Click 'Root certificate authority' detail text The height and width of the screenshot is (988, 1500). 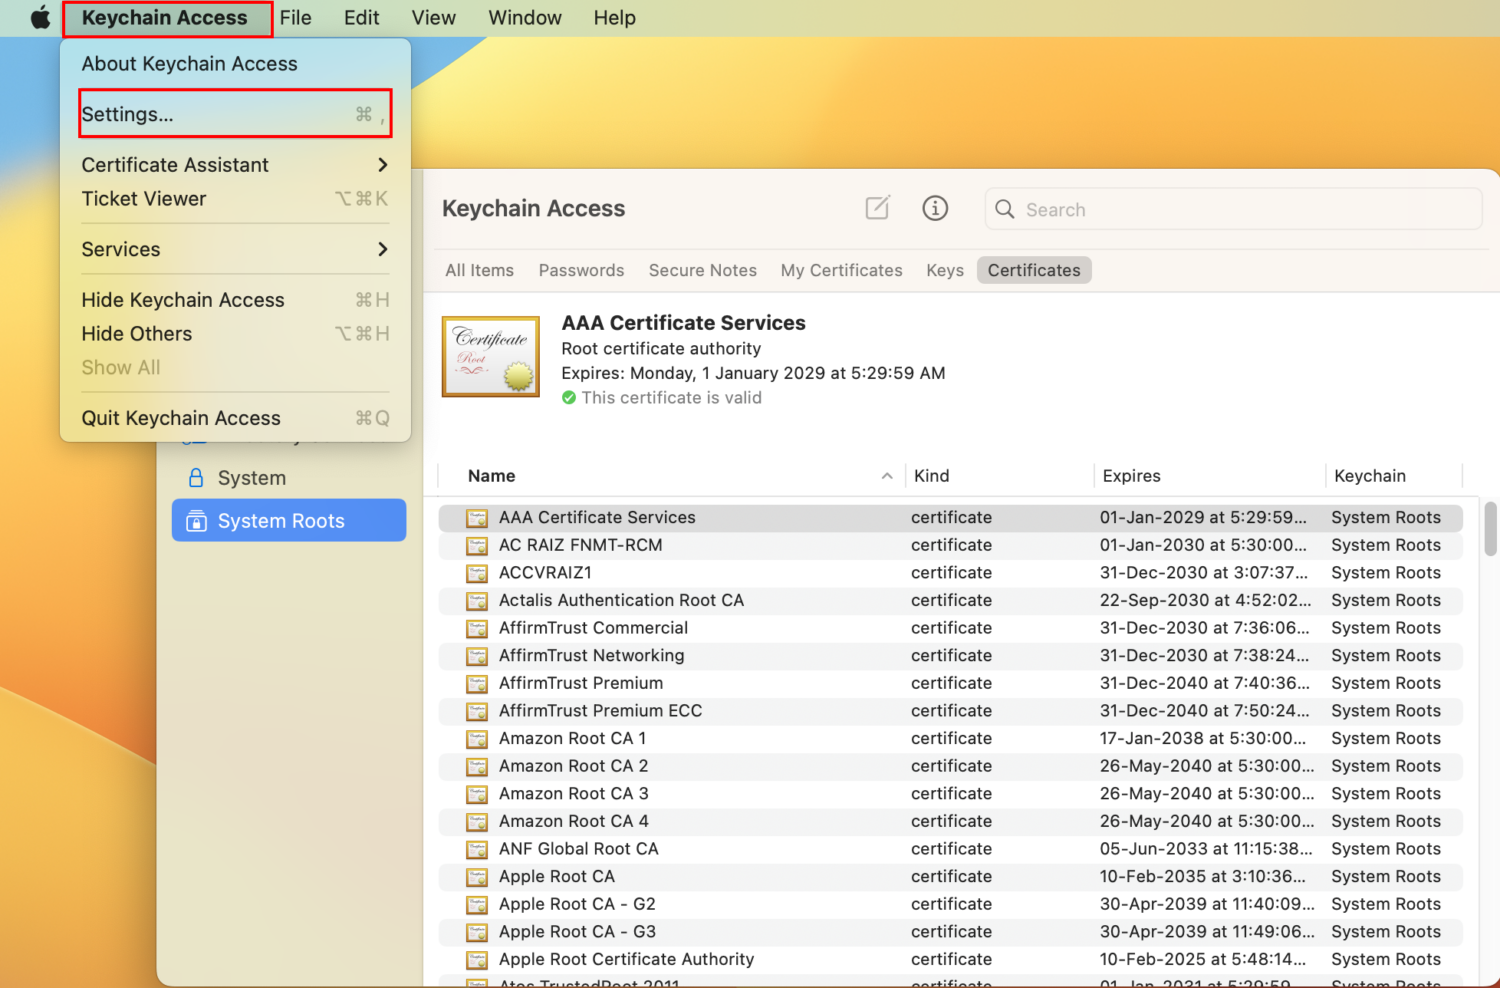point(661,349)
